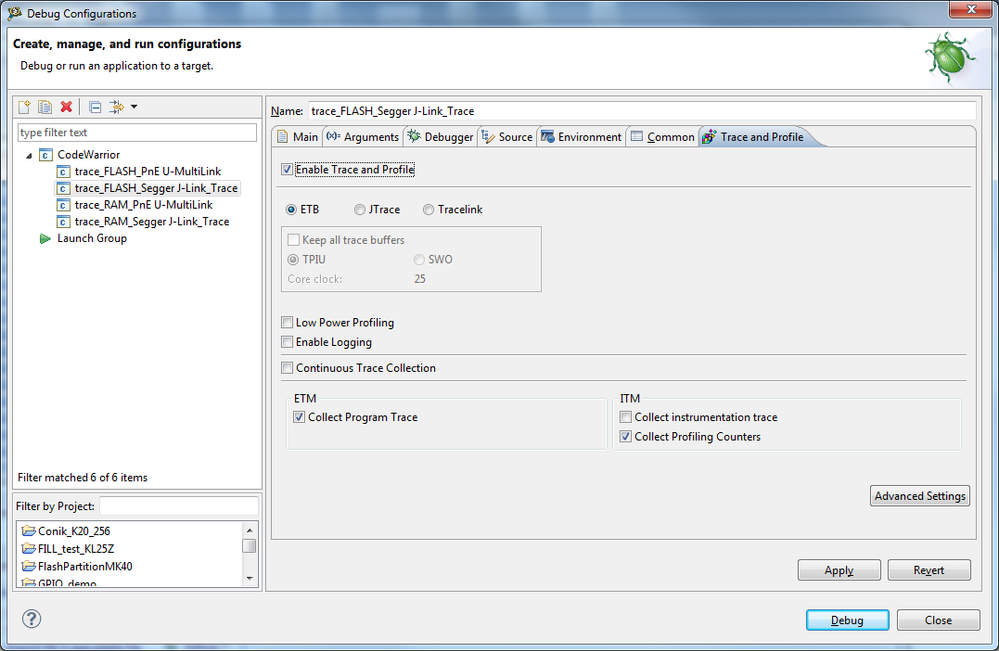
Task: Uncheck Collect Profiling Counters
Action: (626, 436)
